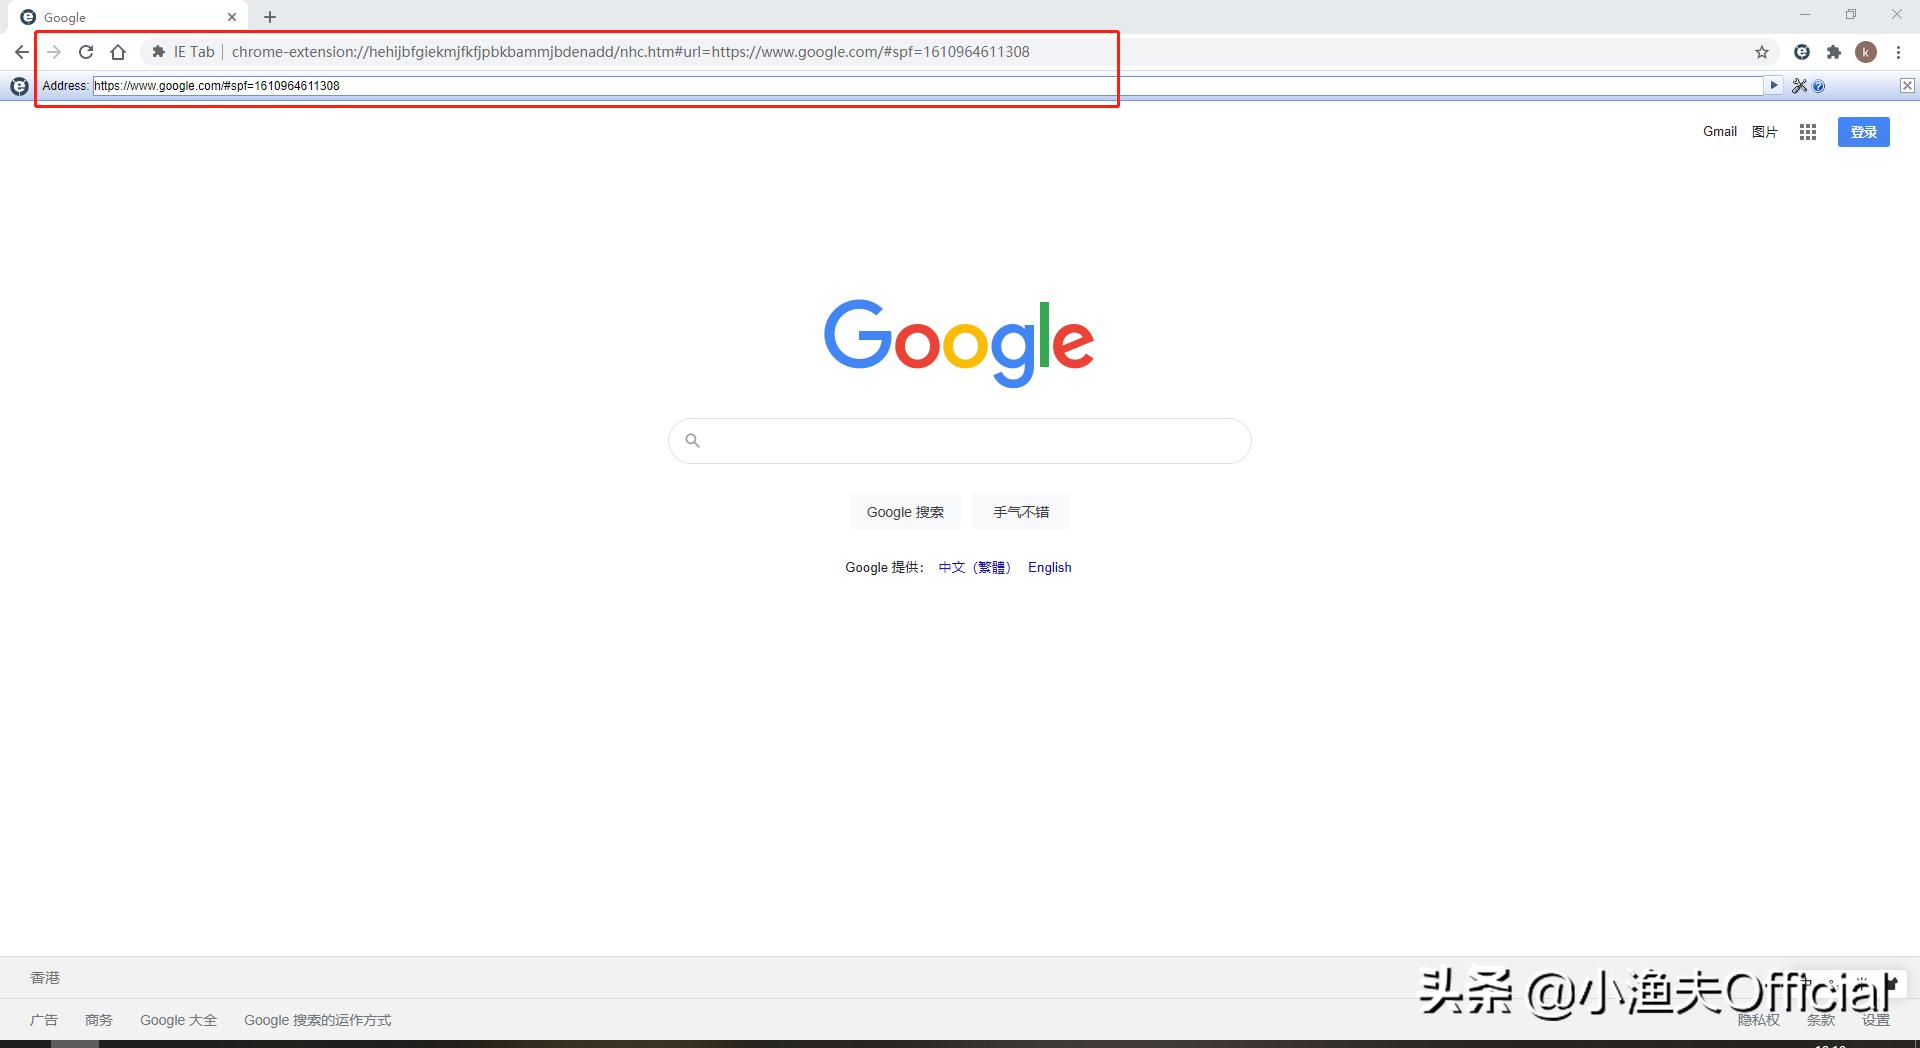The height and width of the screenshot is (1048, 1920).
Task: Click the browser back arrow
Action: tap(21, 51)
